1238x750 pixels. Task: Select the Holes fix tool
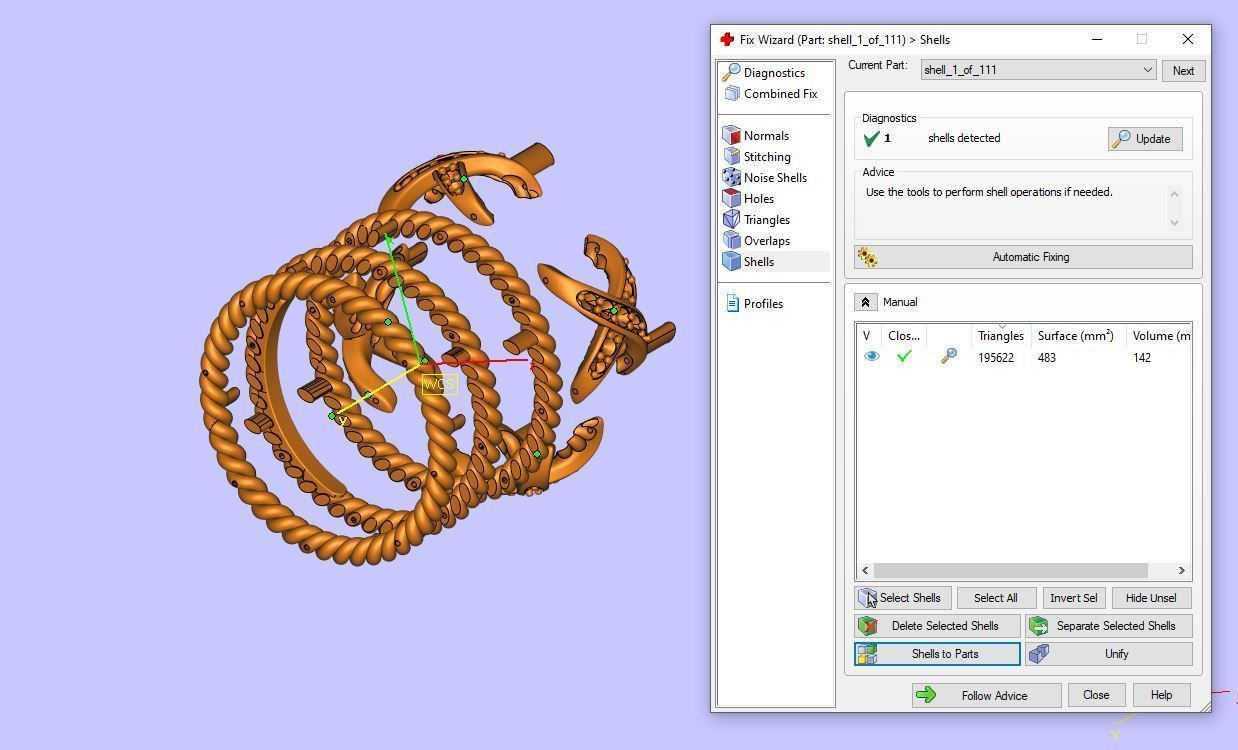tap(759, 198)
